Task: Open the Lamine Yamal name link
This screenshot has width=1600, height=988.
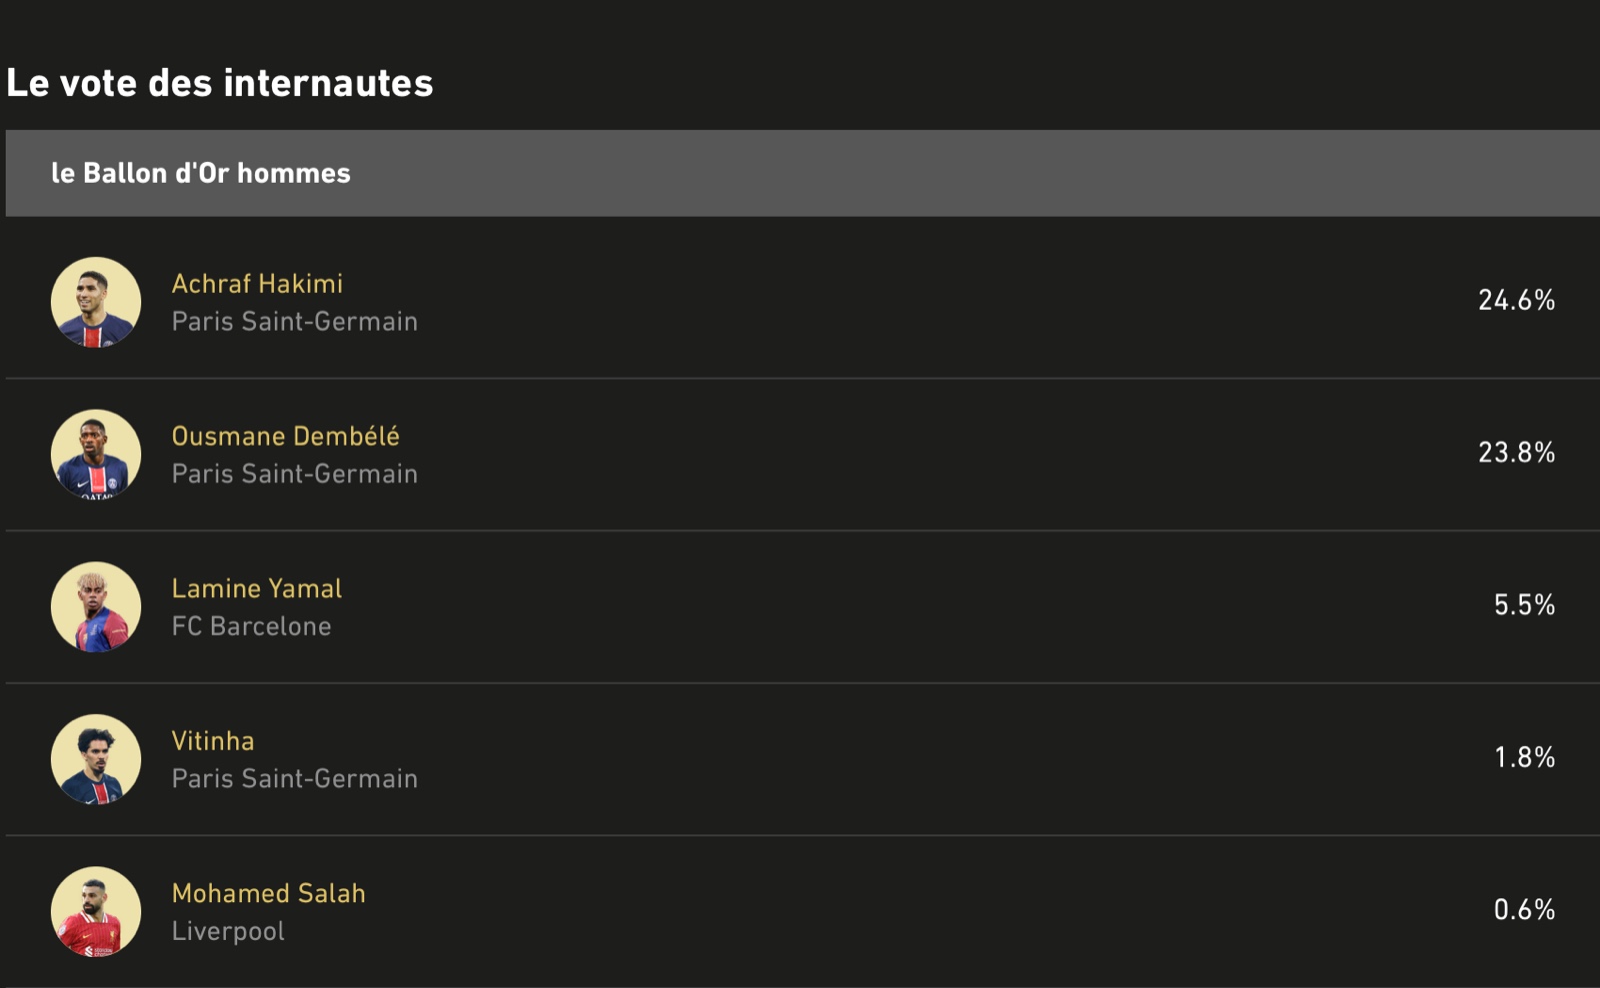Action: pyautogui.click(x=256, y=588)
